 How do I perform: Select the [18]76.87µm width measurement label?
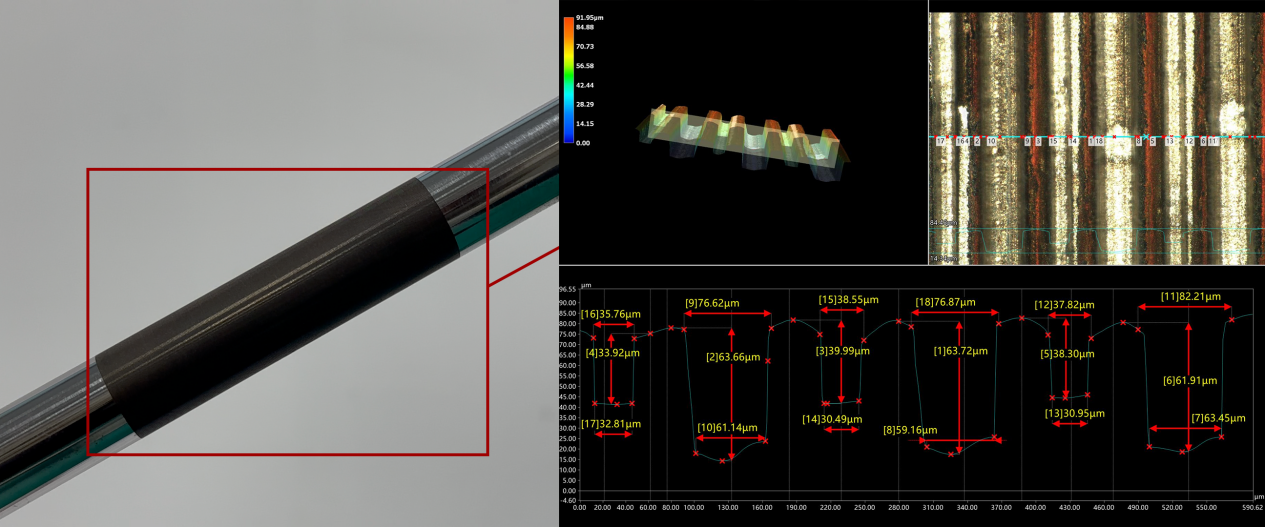point(946,302)
